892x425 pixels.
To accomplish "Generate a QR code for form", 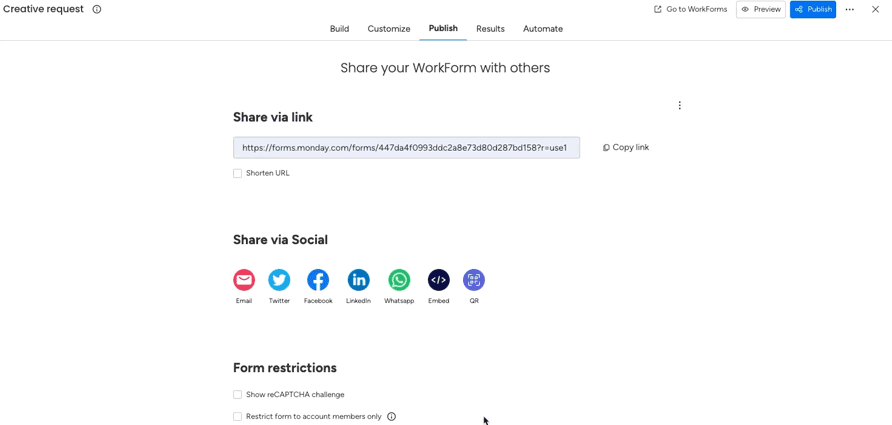I will pos(474,280).
